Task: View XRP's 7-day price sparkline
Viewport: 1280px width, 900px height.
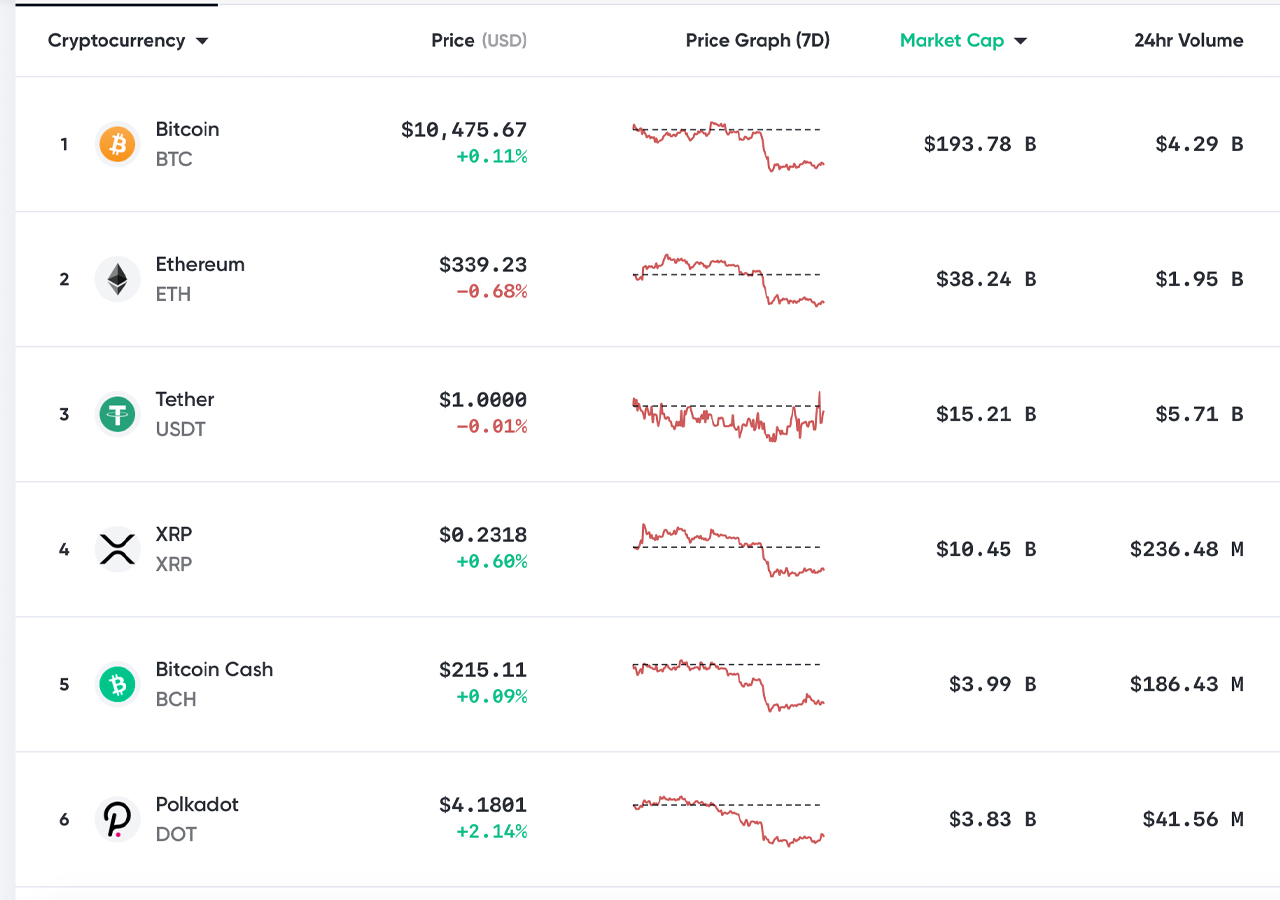Action: click(728, 551)
